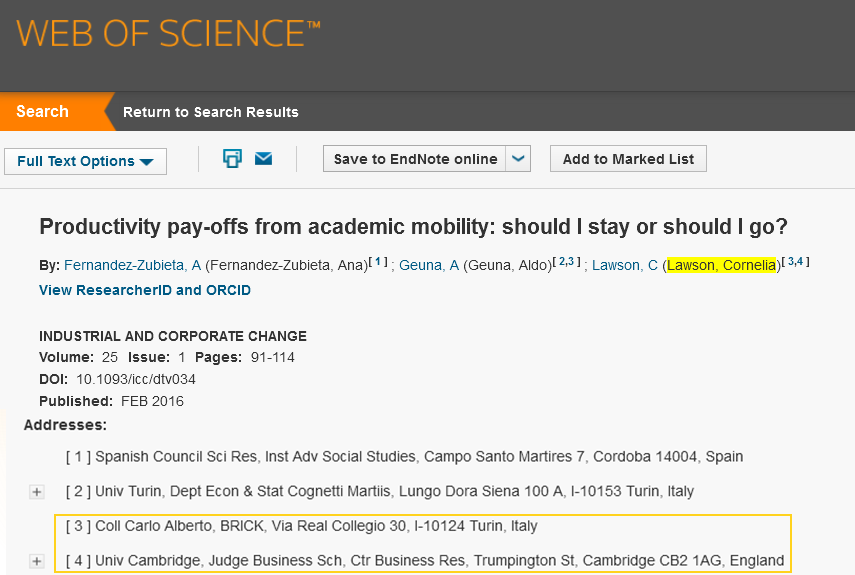The width and height of the screenshot is (855, 575).
Task: Click Add to Marked List button
Action: point(628,159)
